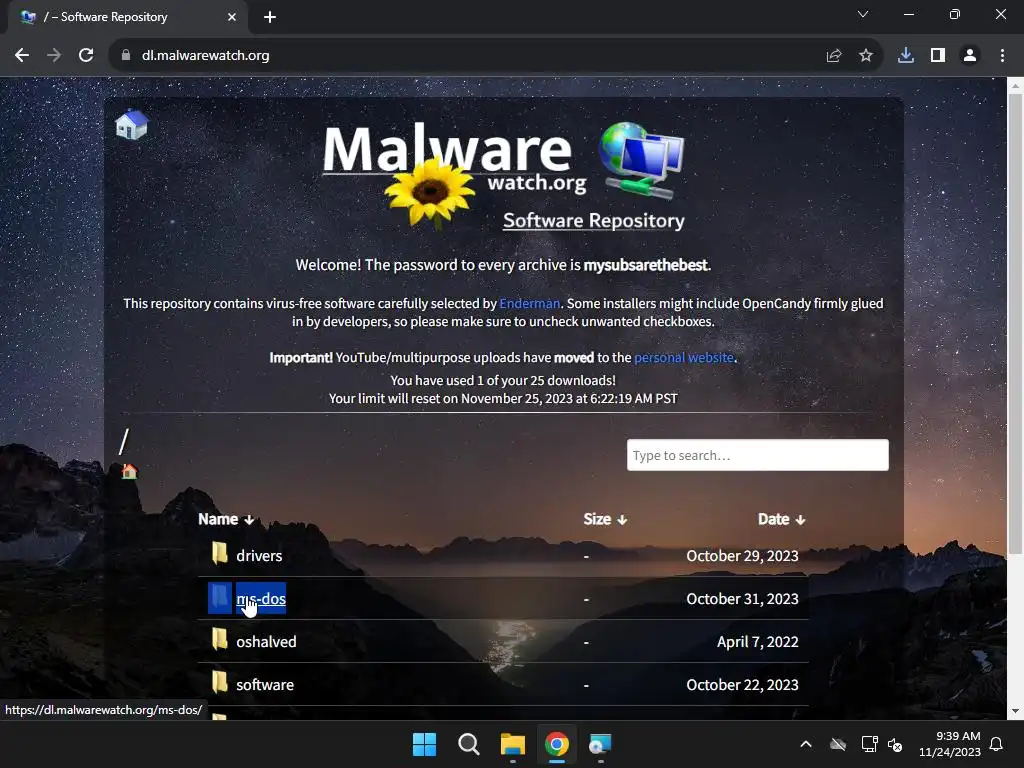This screenshot has width=1024, height=768.
Task: Click the blue house home icon
Action: [132, 124]
